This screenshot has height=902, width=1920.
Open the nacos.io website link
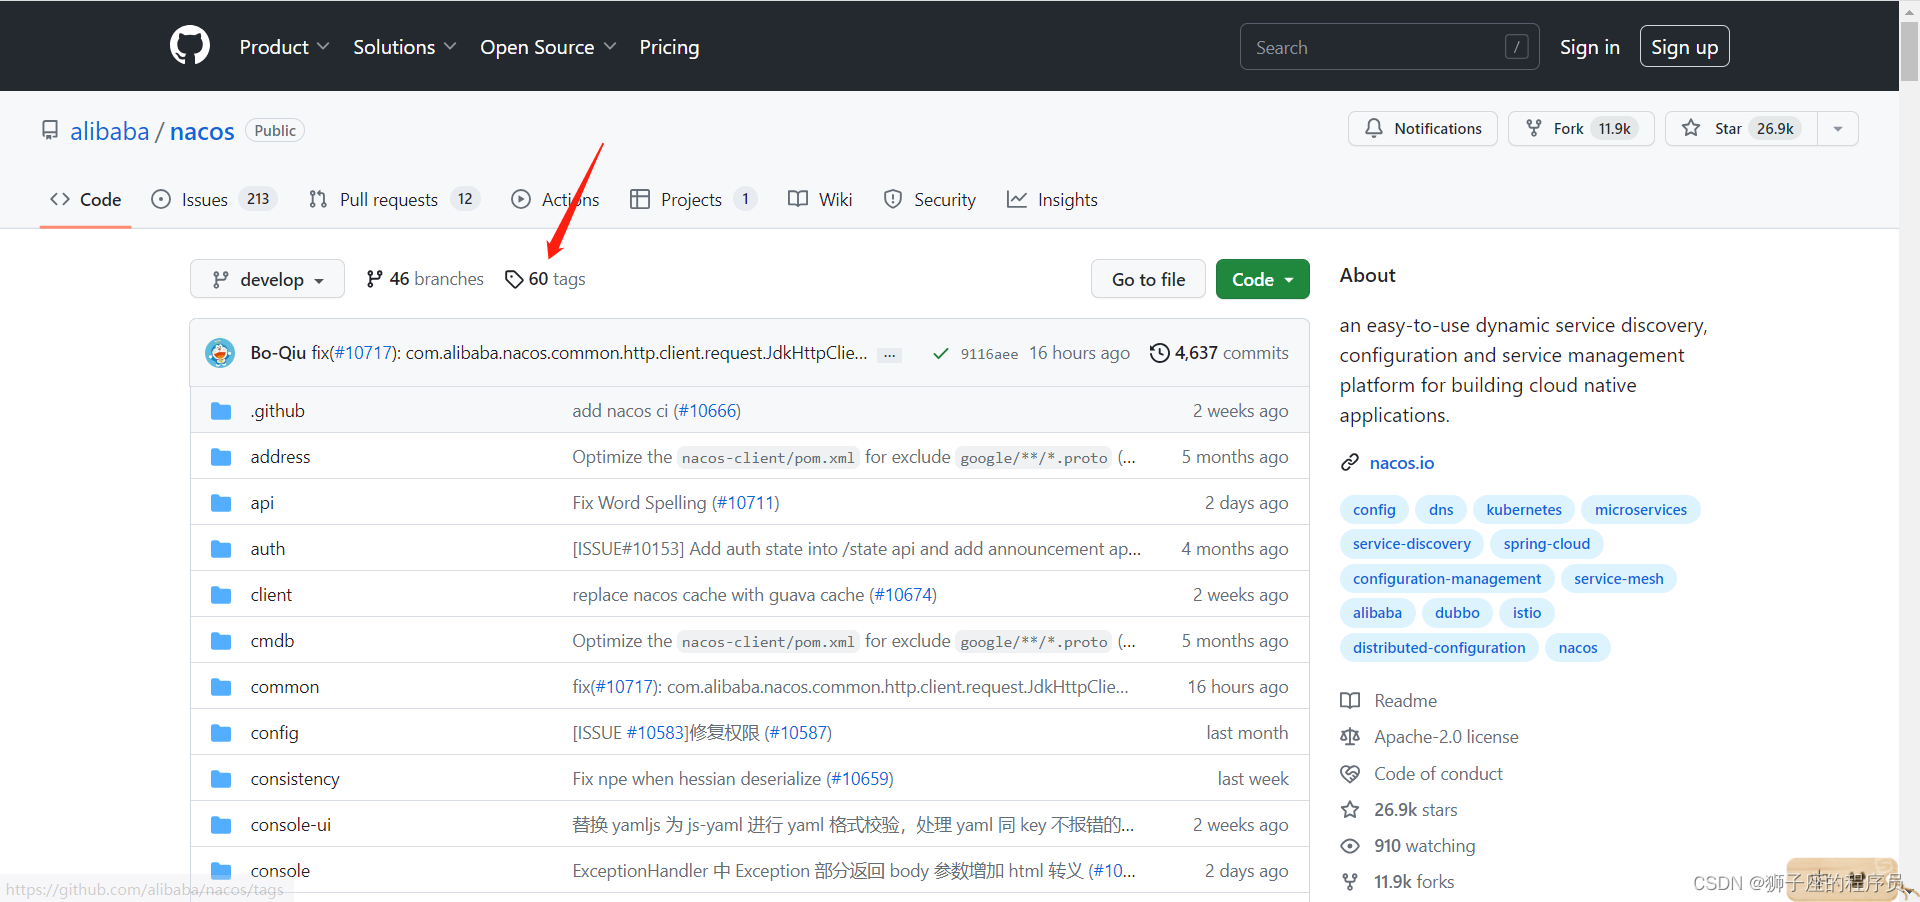click(1401, 463)
